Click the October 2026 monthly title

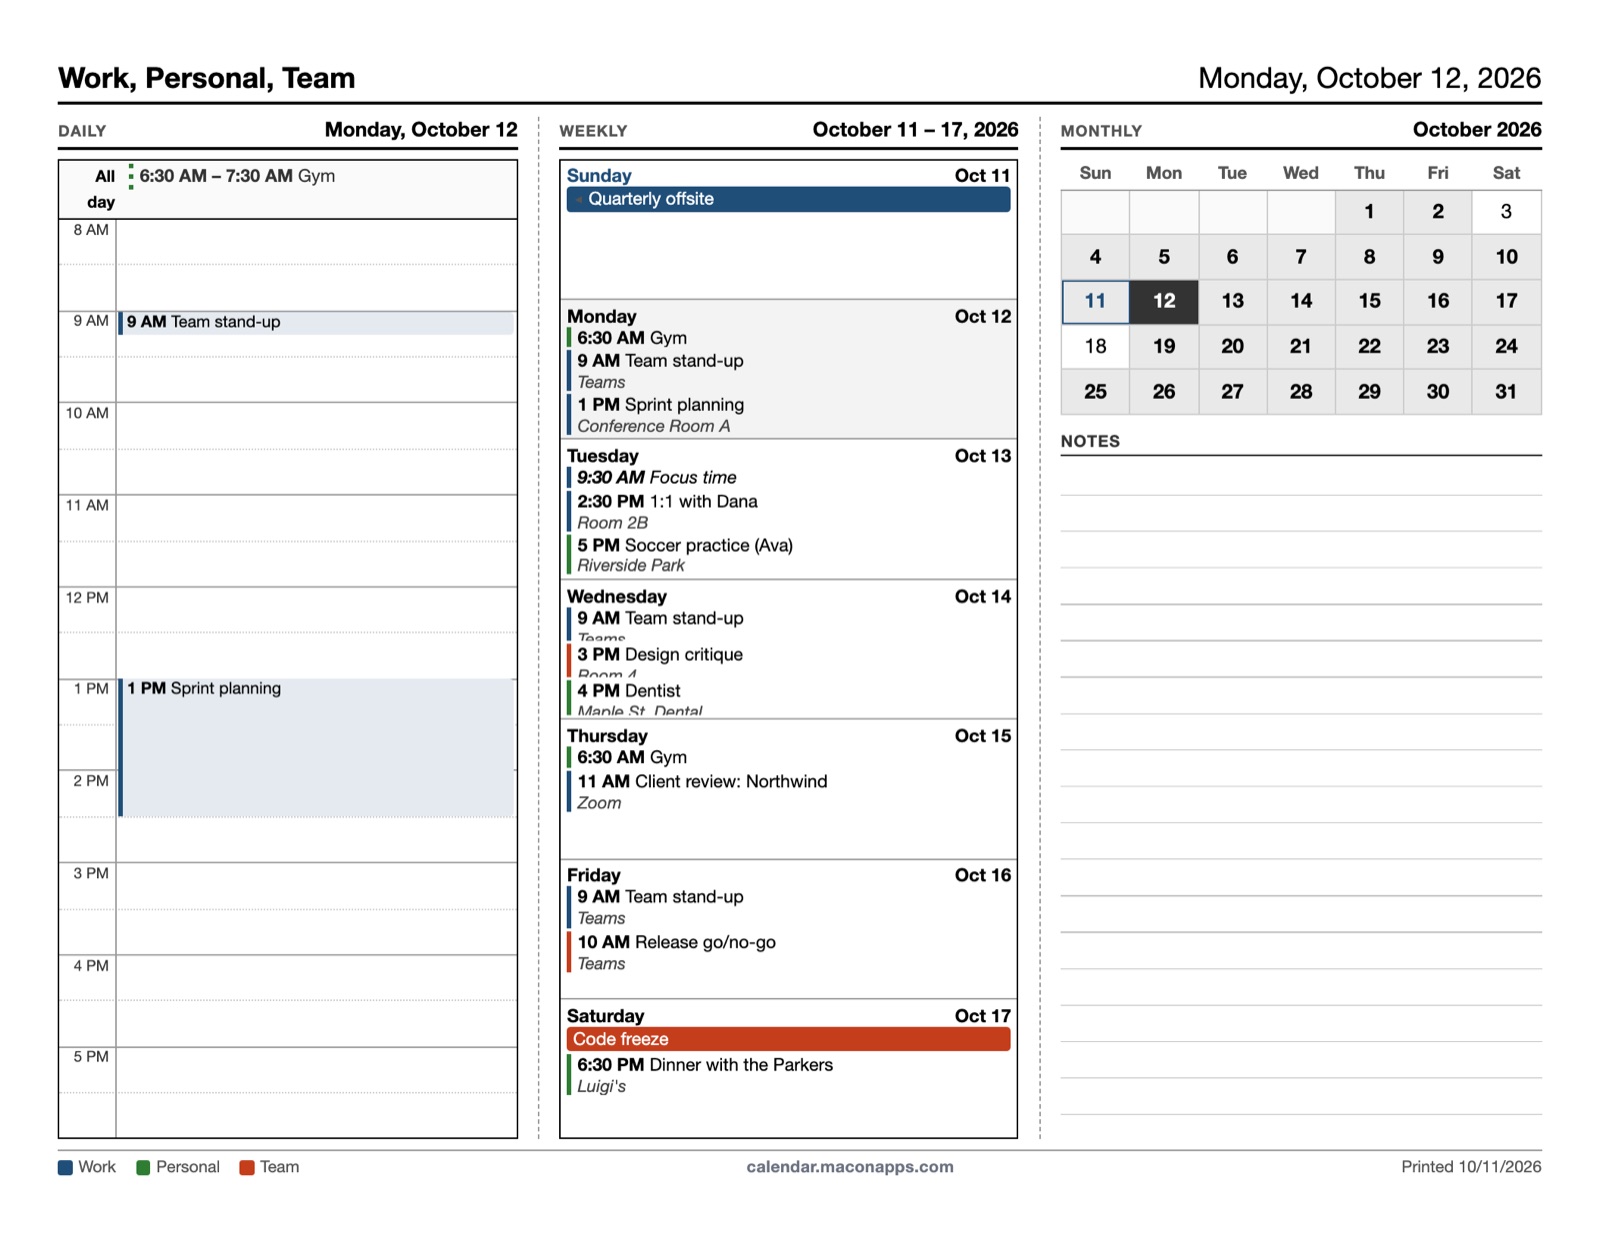pos(1476,130)
